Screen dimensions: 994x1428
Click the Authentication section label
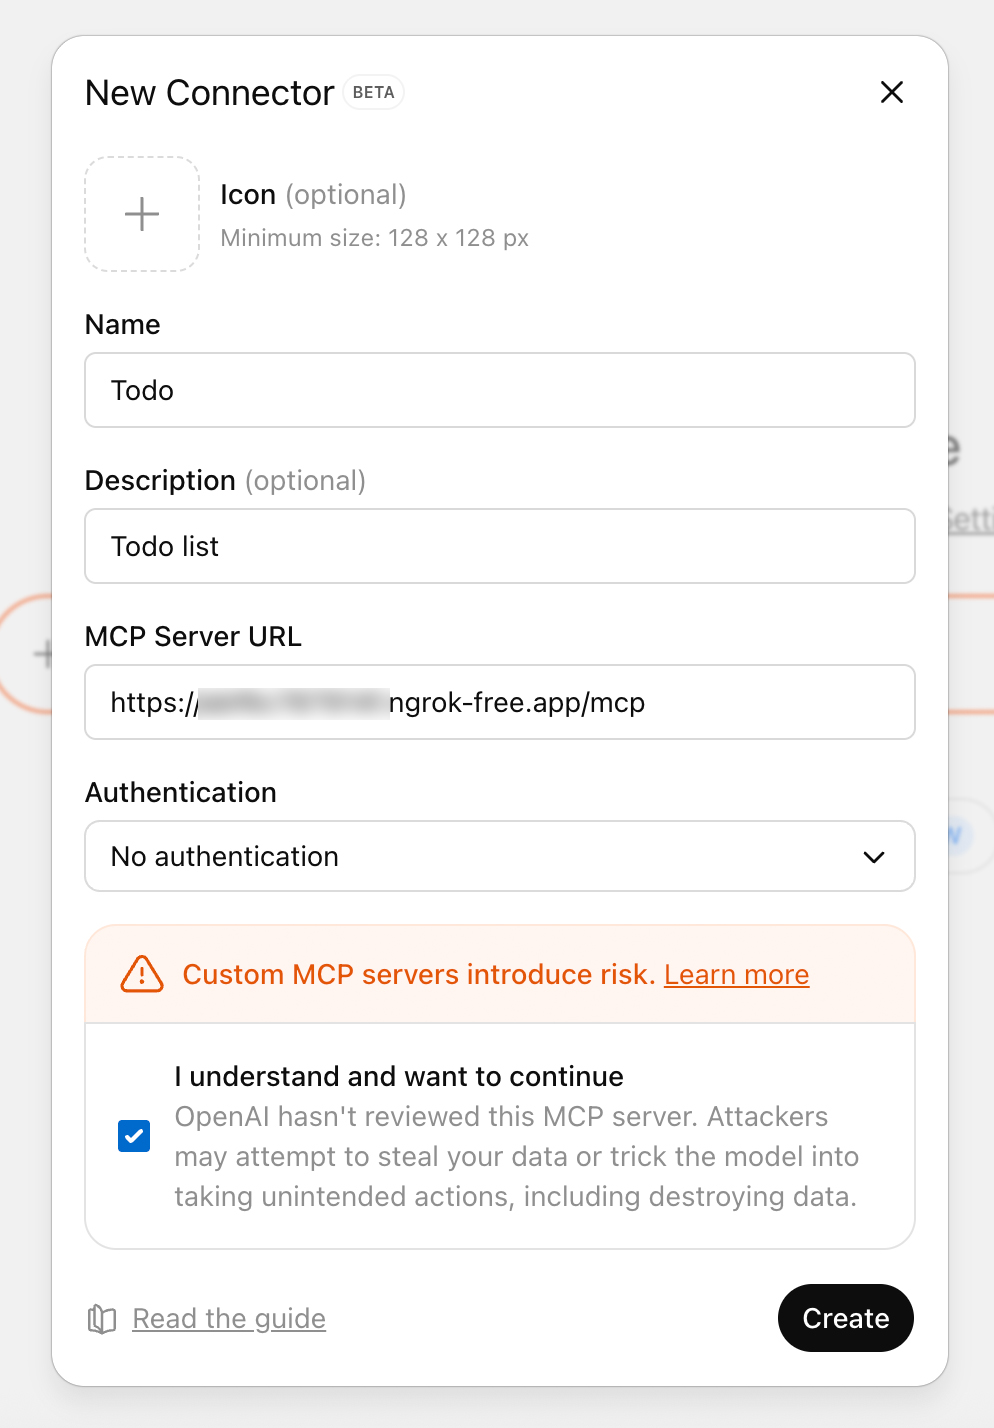(180, 792)
